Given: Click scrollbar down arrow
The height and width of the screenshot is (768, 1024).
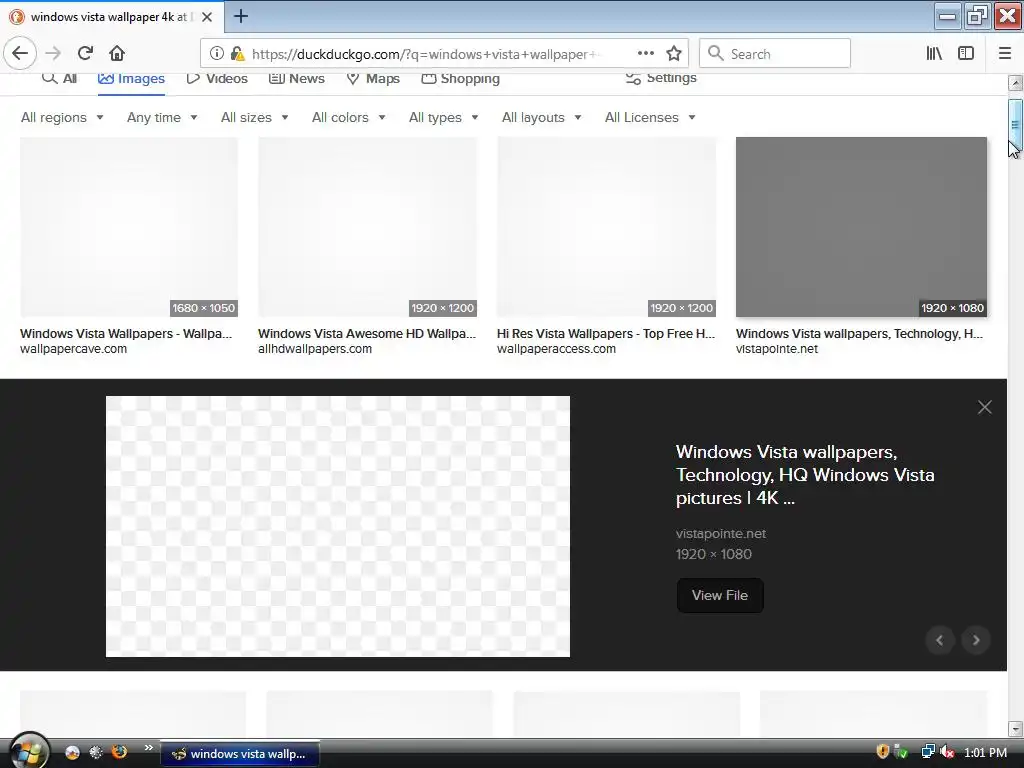Looking at the screenshot, I should click(x=1015, y=728).
